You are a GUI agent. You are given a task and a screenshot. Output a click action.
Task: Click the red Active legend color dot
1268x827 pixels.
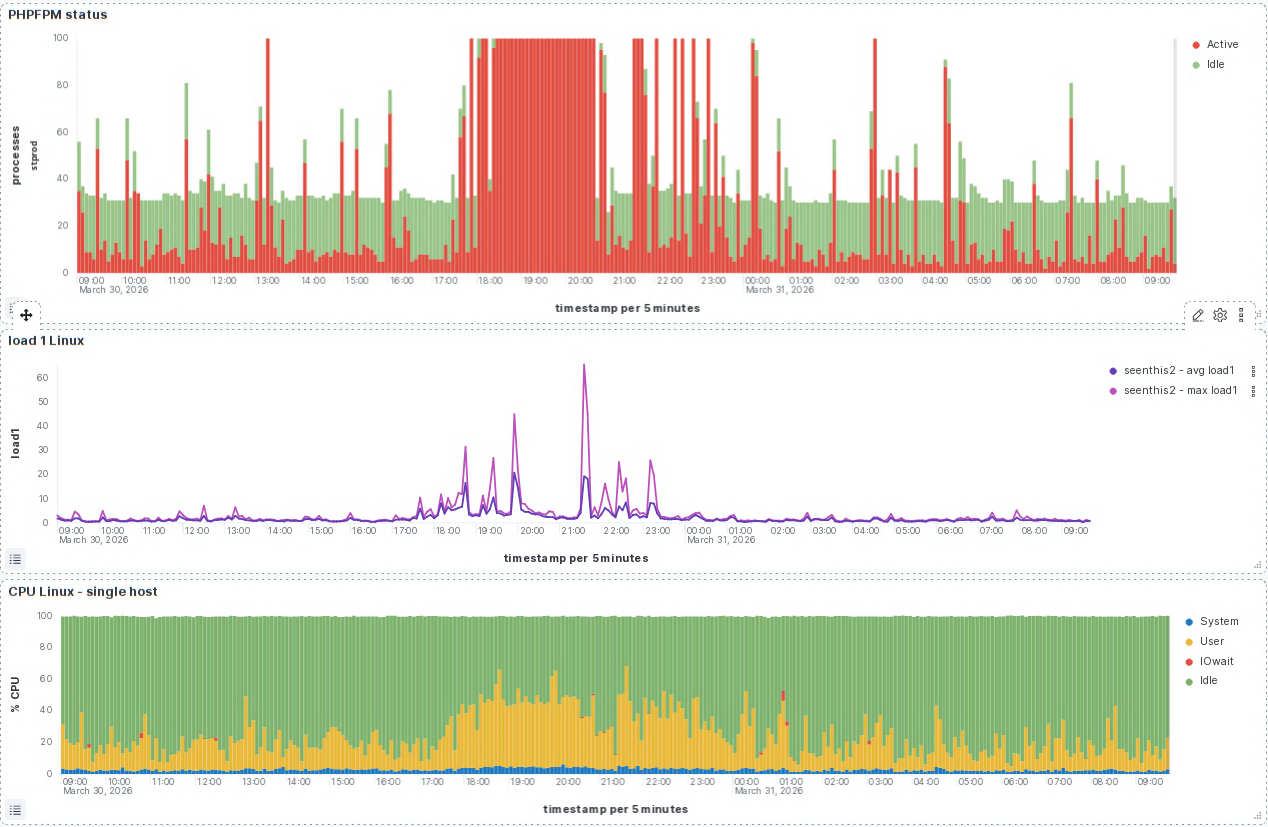(1196, 45)
